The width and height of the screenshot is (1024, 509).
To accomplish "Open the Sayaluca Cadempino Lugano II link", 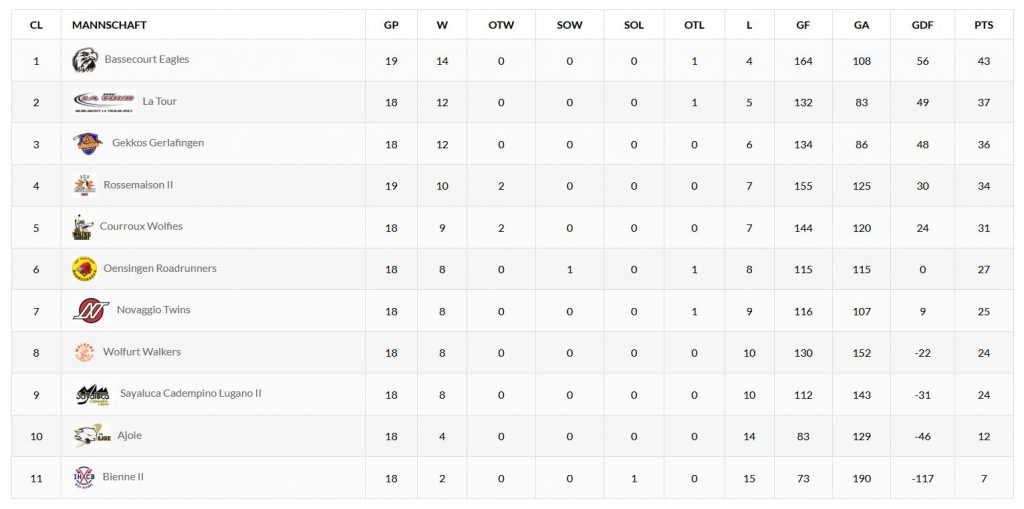I will coord(191,393).
